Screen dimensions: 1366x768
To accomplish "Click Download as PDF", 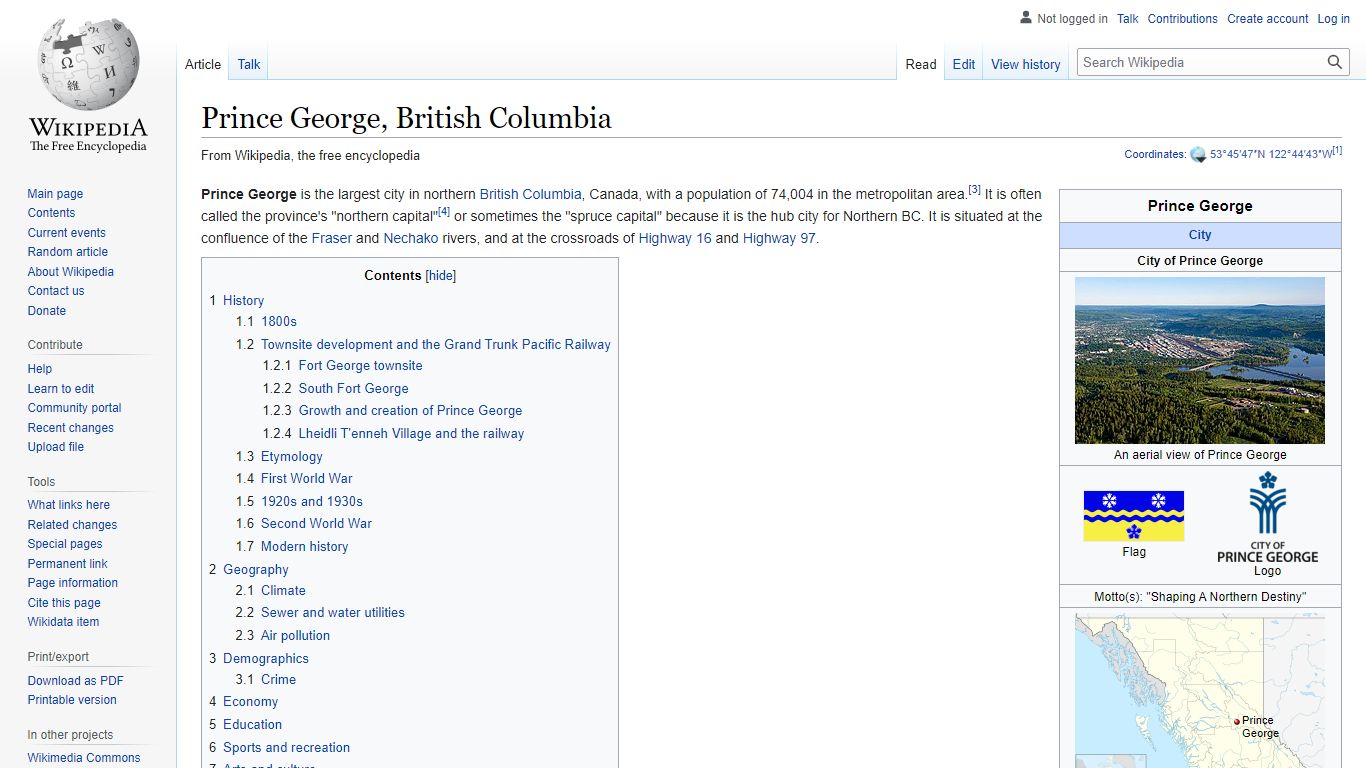I will [76, 681].
